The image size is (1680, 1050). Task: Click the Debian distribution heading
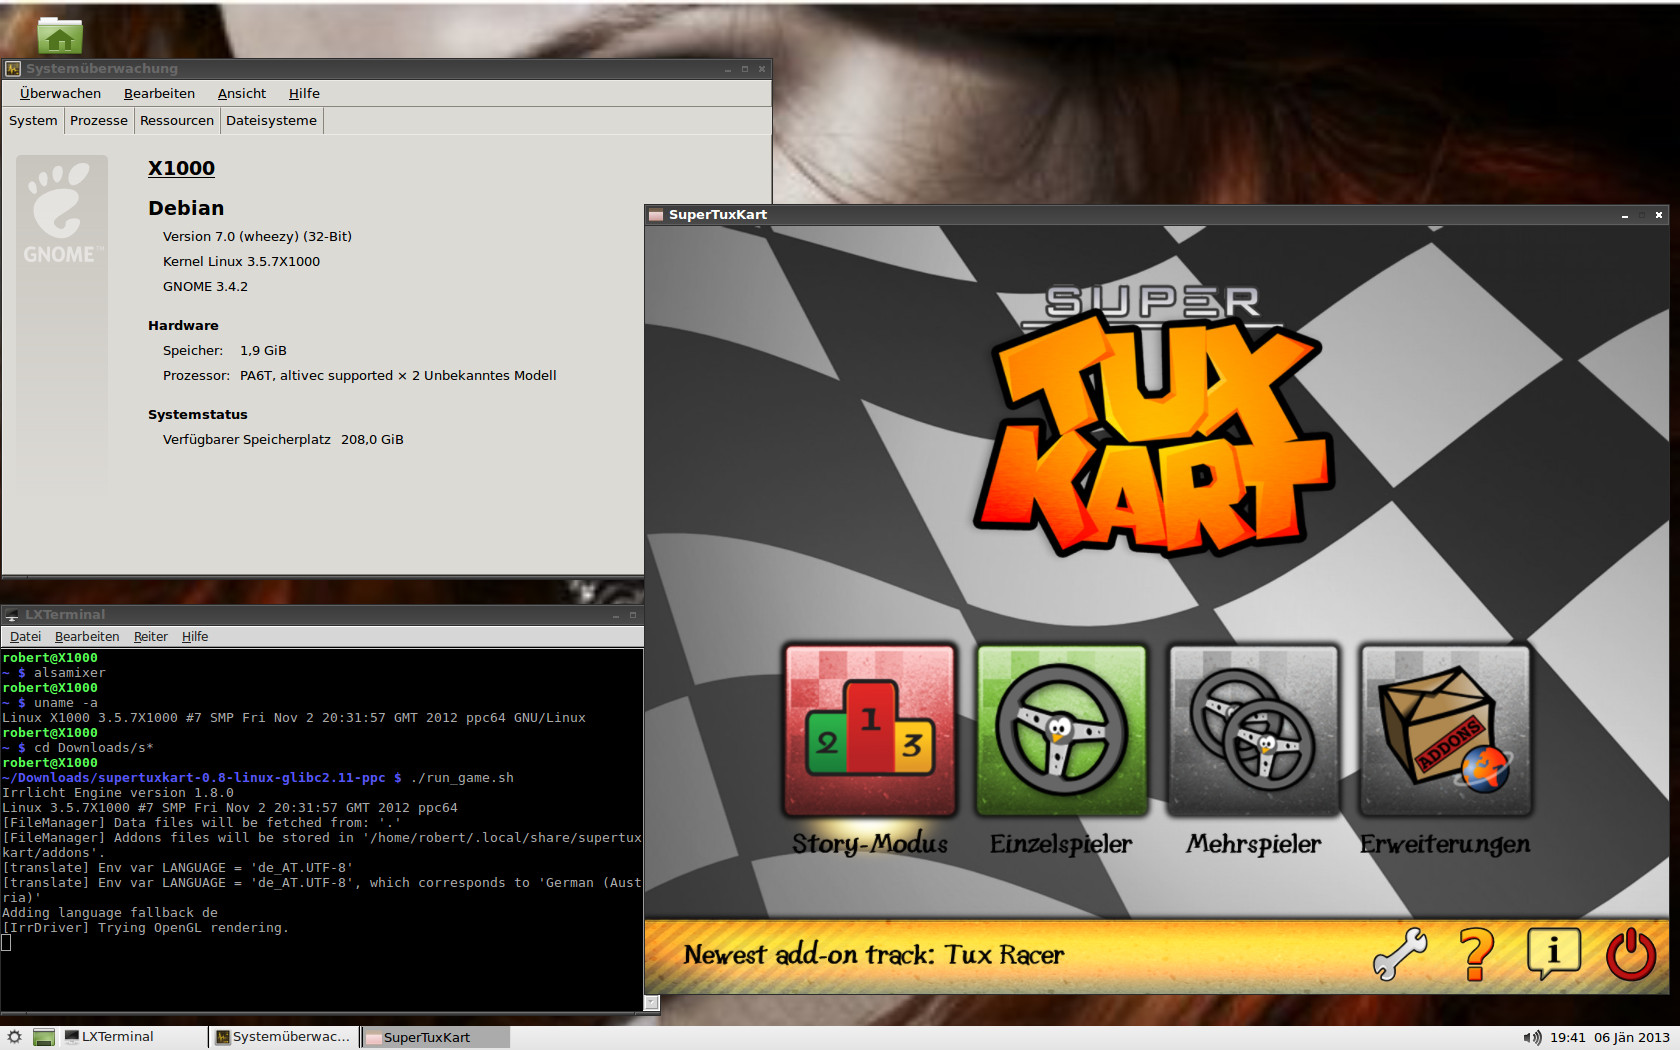coord(186,208)
